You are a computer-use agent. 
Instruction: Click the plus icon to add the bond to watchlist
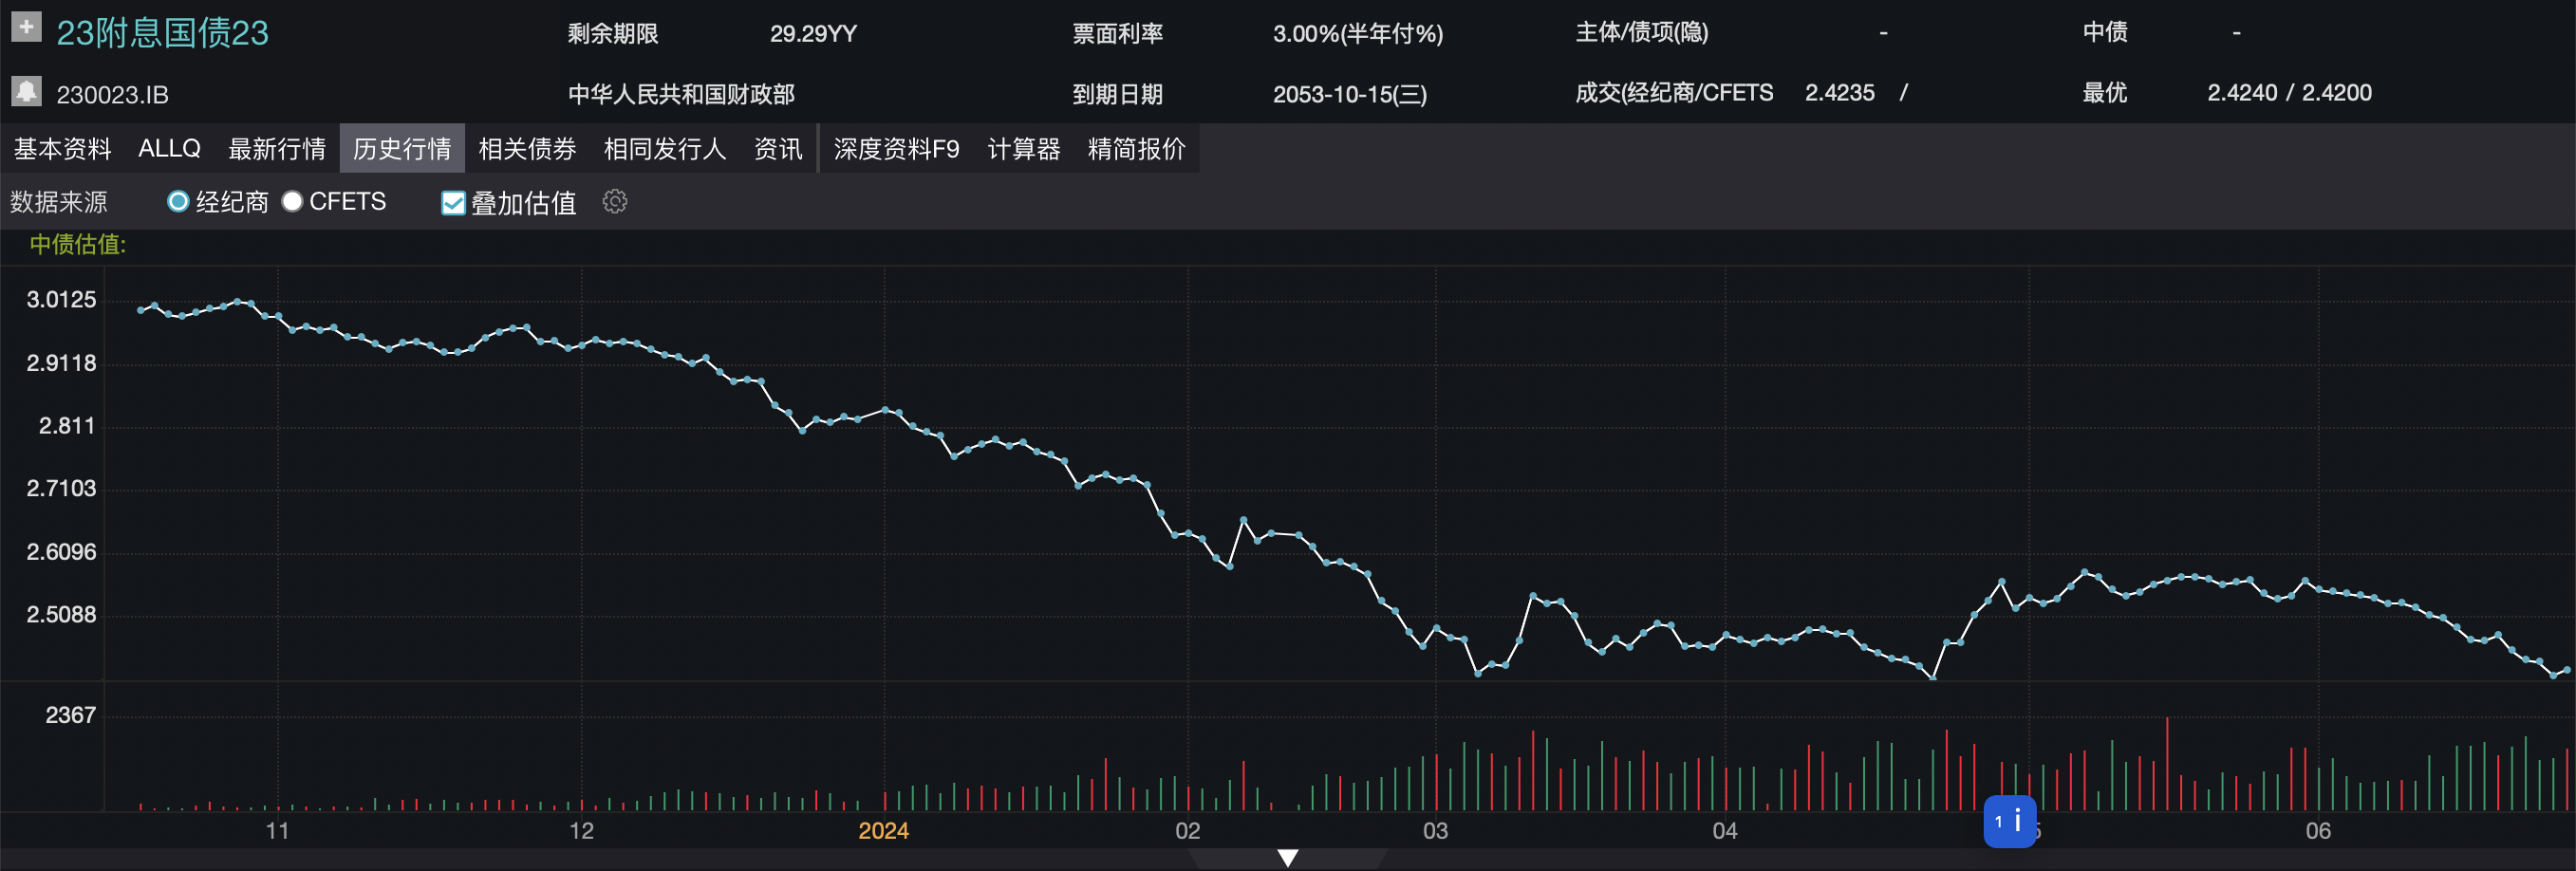[x=26, y=26]
